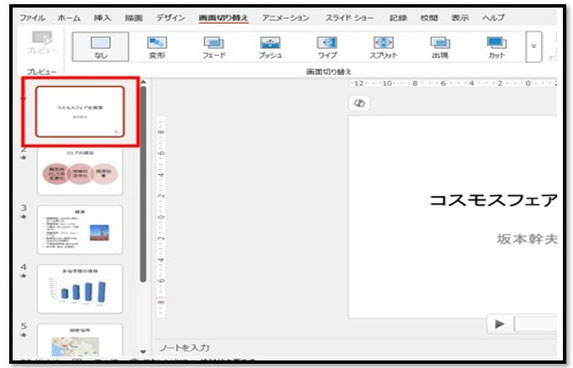The image size is (573, 368).
Task: Click the thumbnail pane vertical scrollbar
Action: (x=143, y=184)
